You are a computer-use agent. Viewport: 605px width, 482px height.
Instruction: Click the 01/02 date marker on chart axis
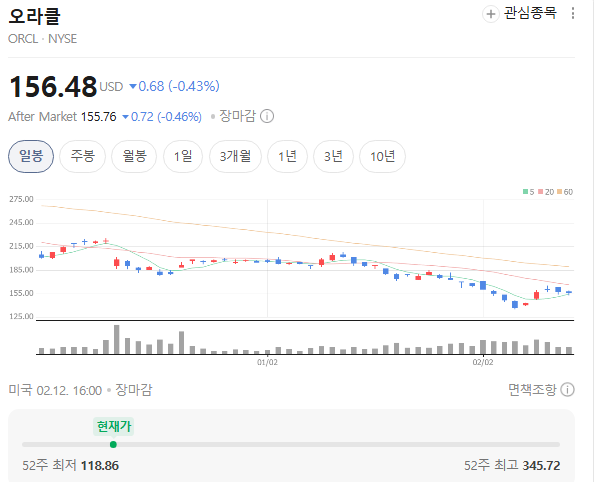267,362
